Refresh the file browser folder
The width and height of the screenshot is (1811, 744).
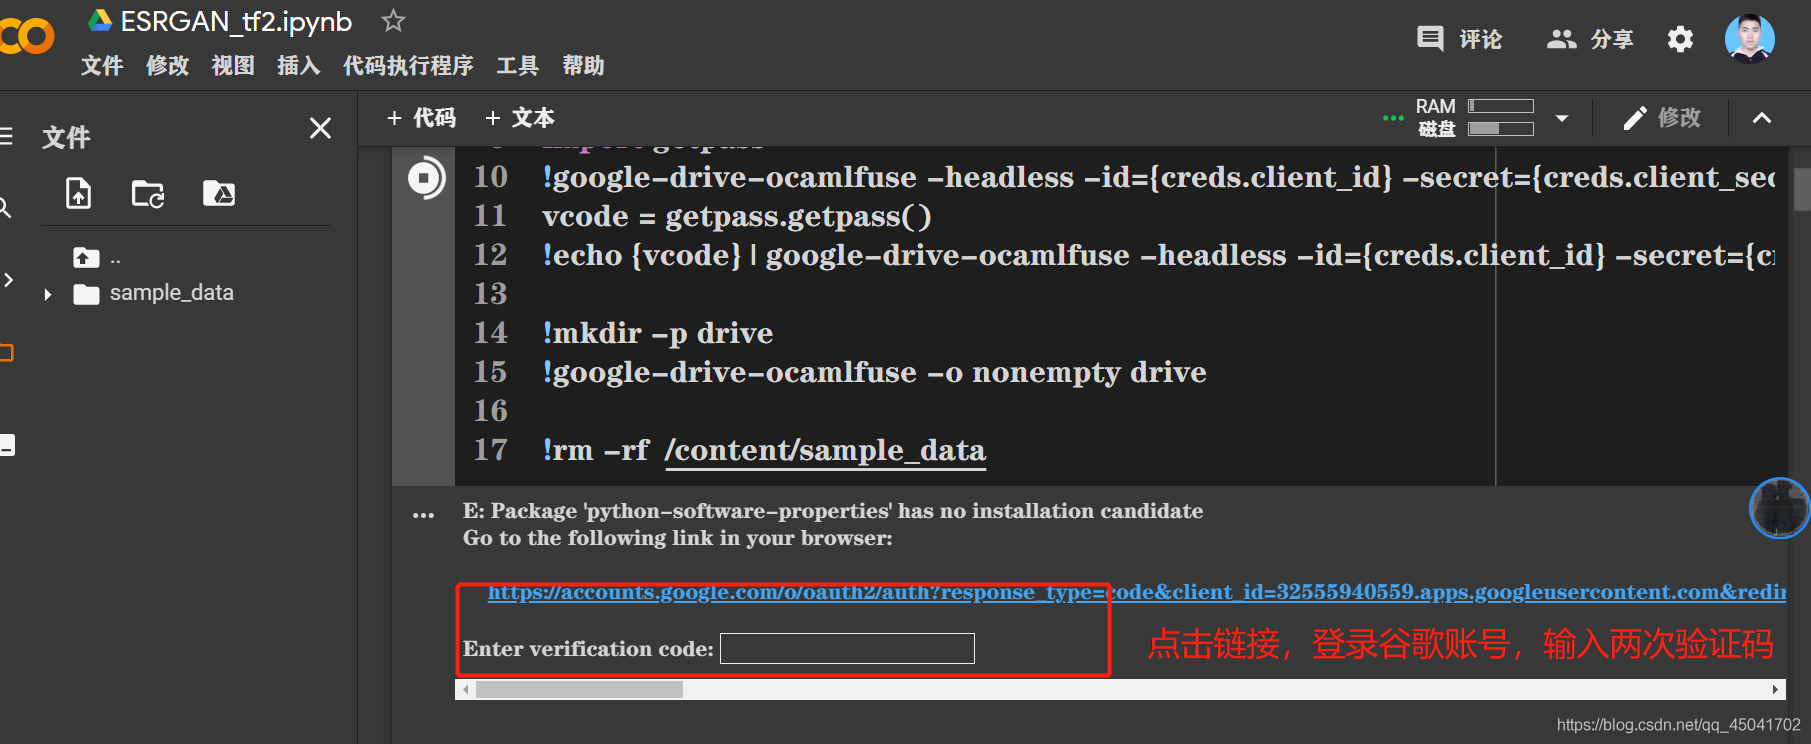[x=148, y=193]
